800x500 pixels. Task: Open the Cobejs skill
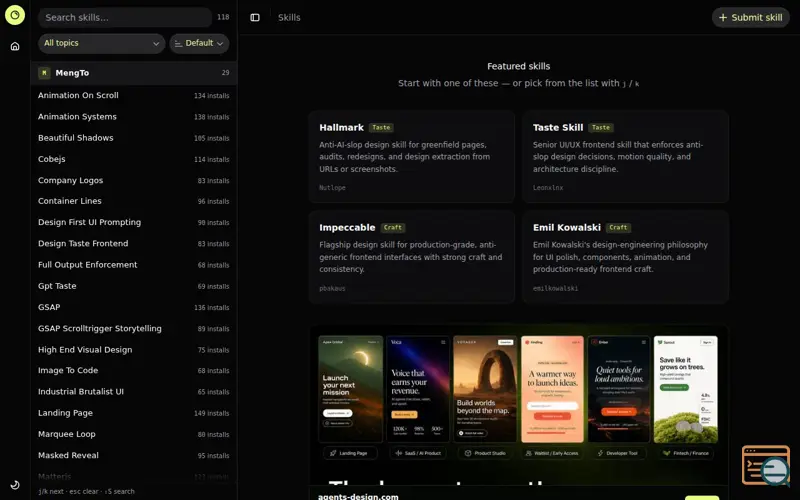134,159
